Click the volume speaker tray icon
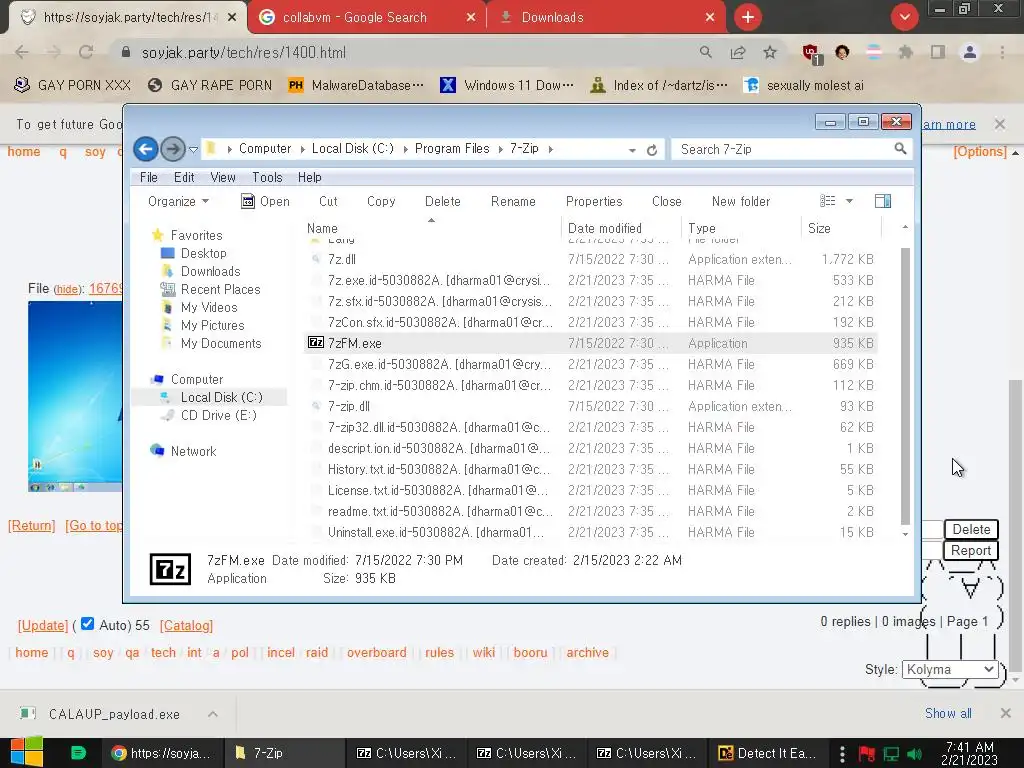The width and height of the screenshot is (1024, 768). (x=915, y=754)
